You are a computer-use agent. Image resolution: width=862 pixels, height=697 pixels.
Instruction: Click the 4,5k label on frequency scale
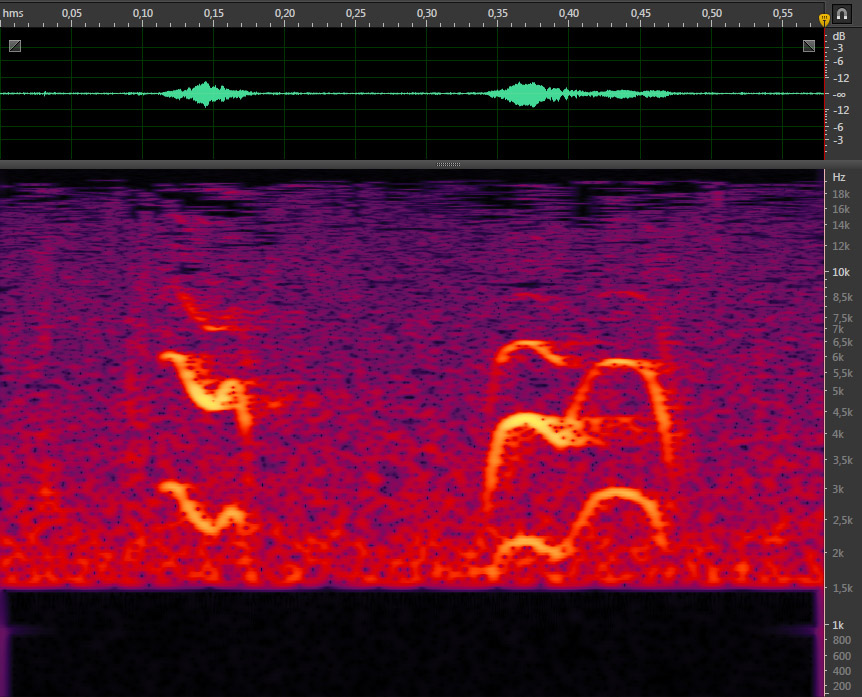842,412
